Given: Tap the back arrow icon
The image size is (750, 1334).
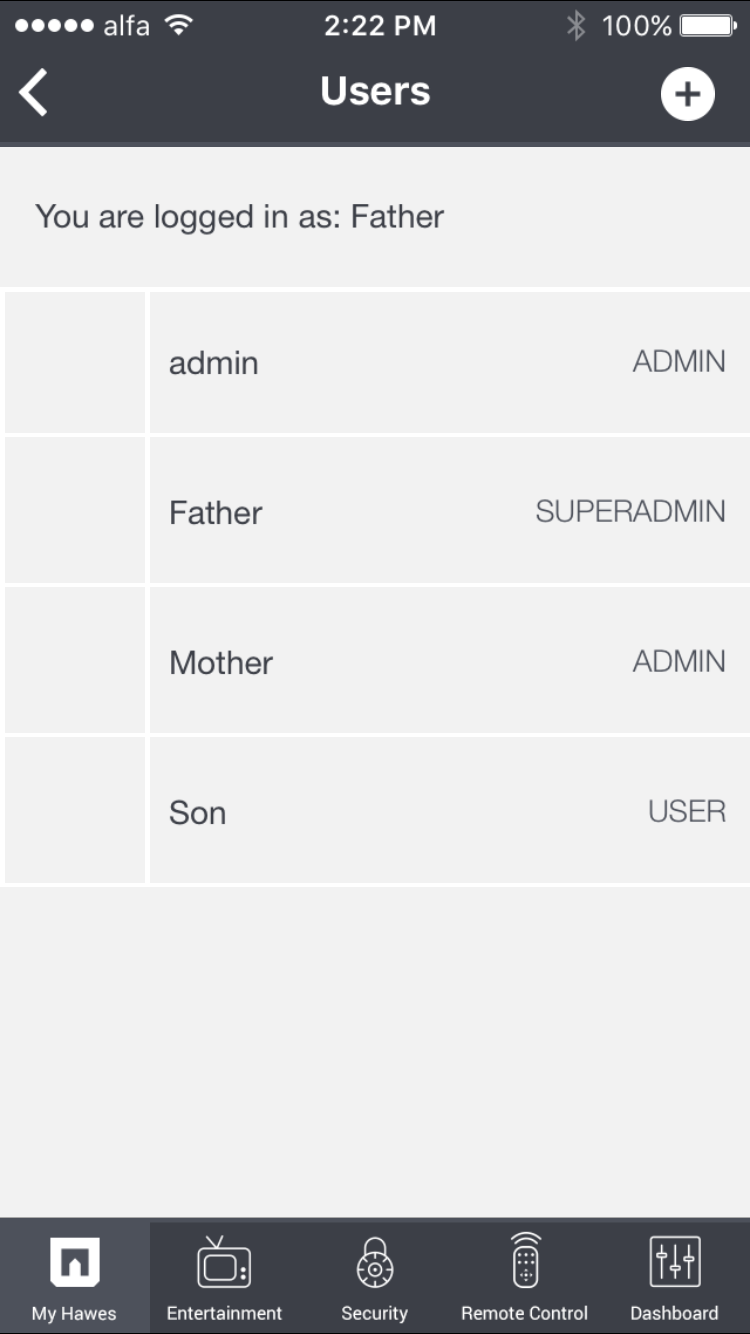Looking at the screenshot, I should 33,93.
